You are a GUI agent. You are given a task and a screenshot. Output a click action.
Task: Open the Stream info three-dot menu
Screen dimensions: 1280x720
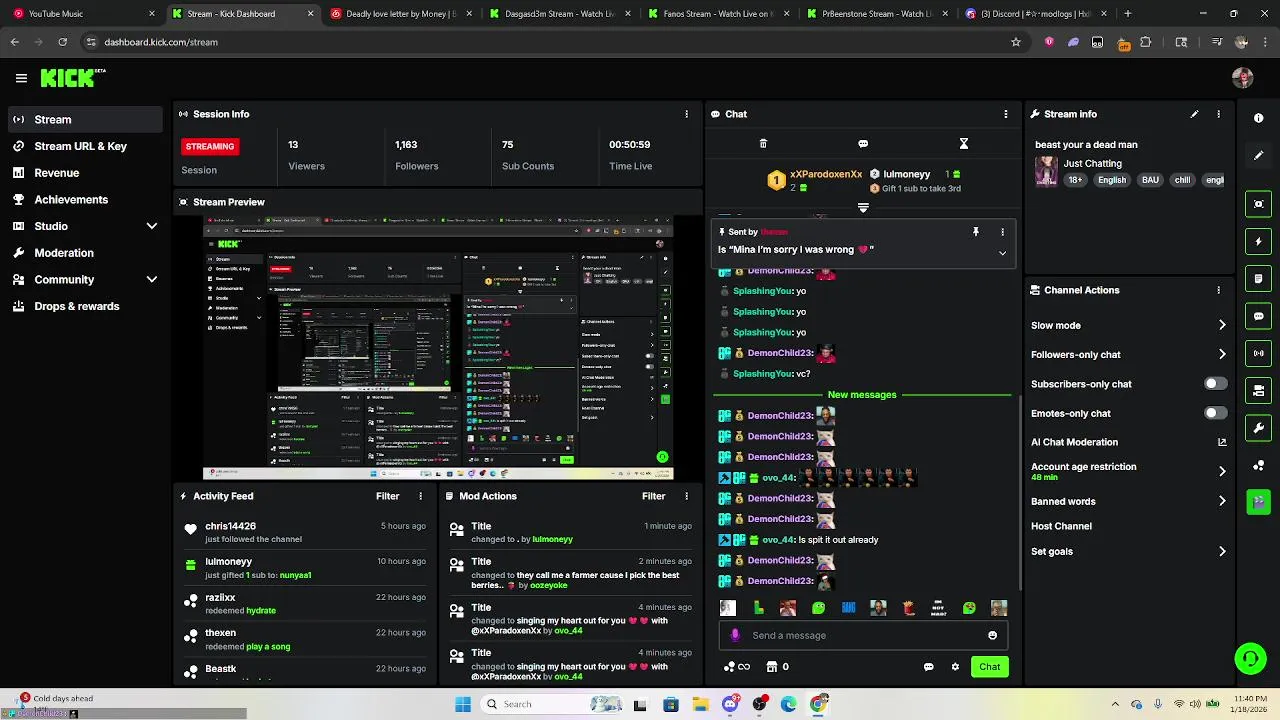coord(1218,114)
